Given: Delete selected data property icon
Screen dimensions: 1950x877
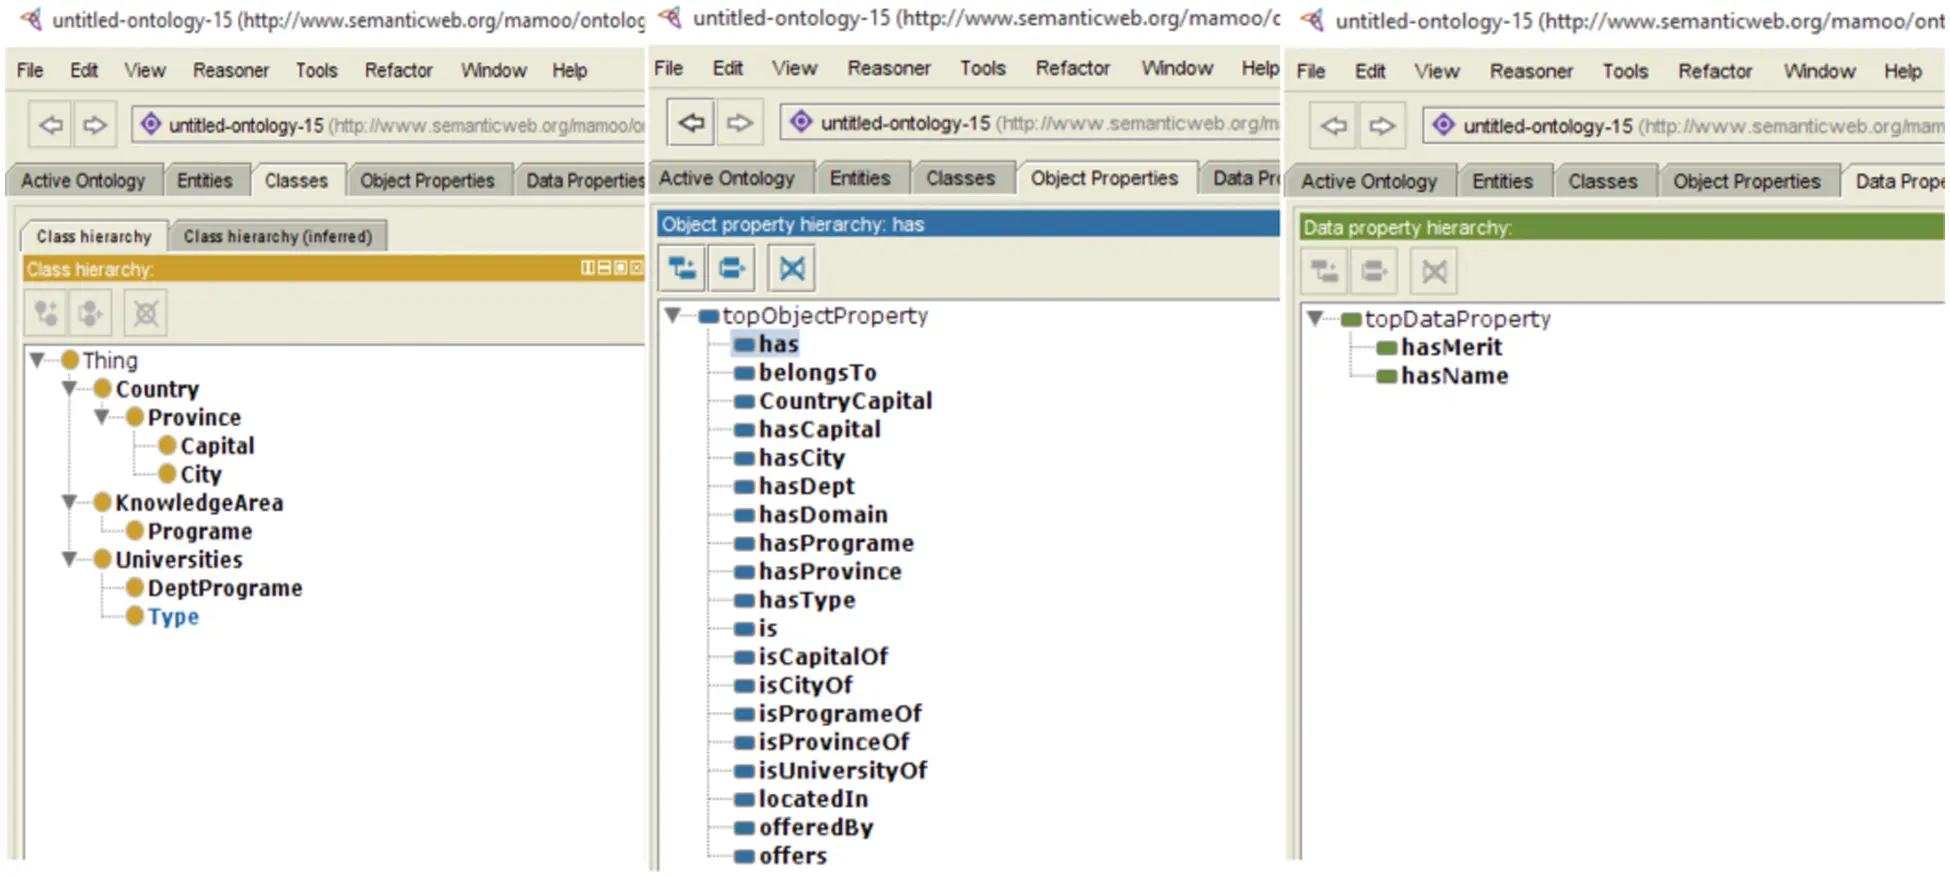Looking at the screenshot, I should 1434,271.
